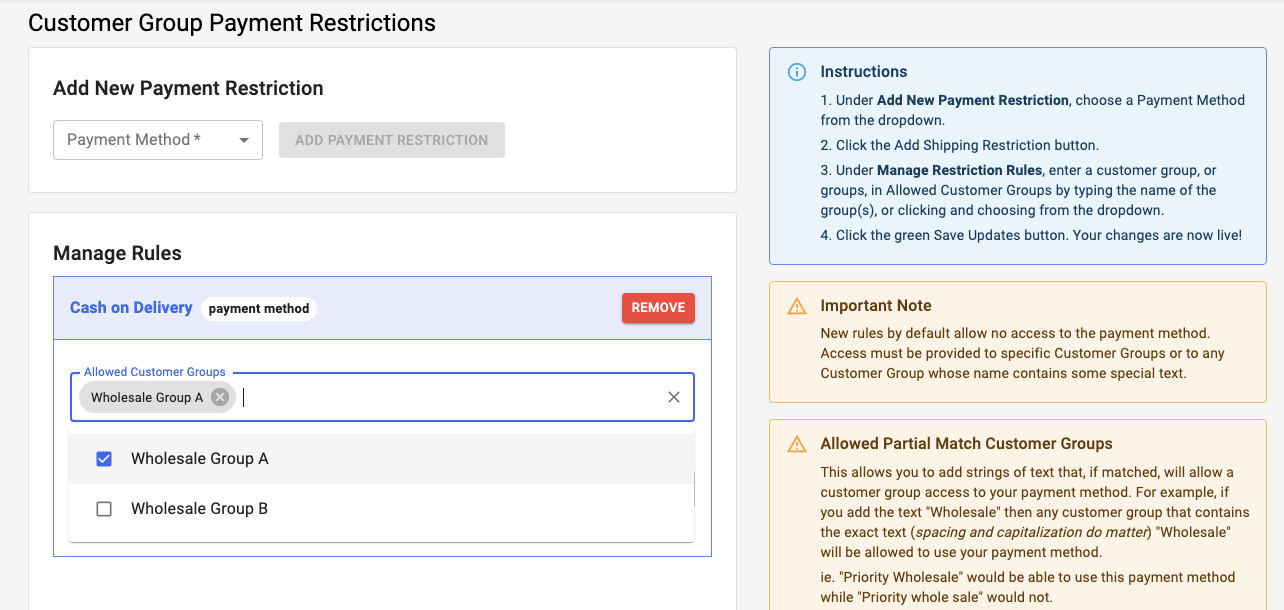Click the Cash on Delivery rule heading
Viewport: 1284px width, 610px height.
131,308
